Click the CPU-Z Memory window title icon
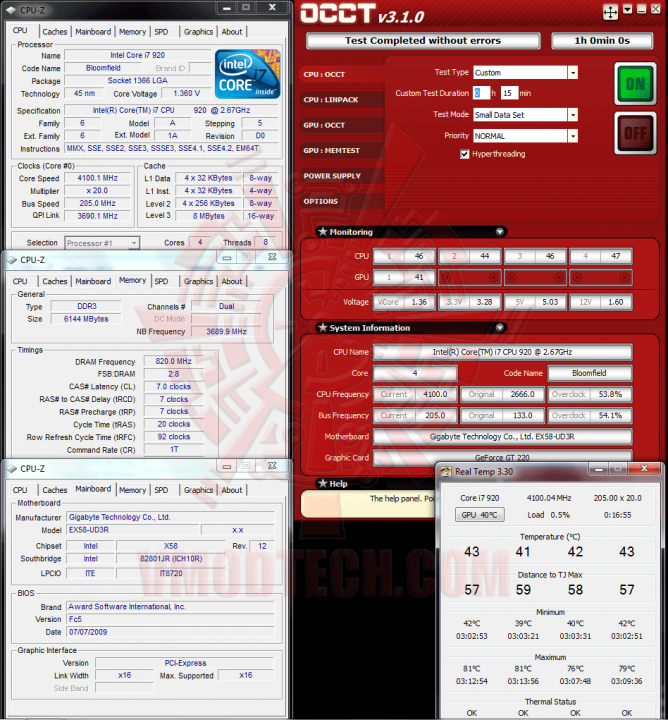This screenshot has height=720, width=668. (x=11, y=260)
